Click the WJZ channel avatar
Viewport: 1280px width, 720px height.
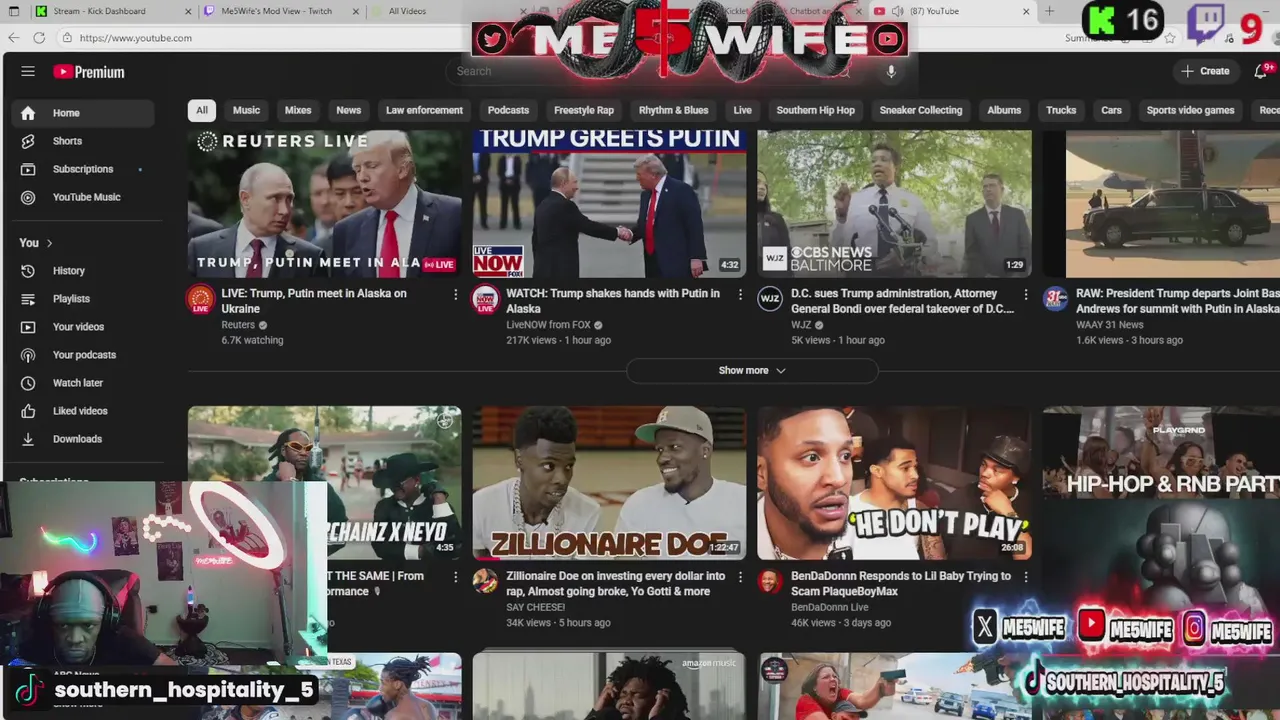770,299
